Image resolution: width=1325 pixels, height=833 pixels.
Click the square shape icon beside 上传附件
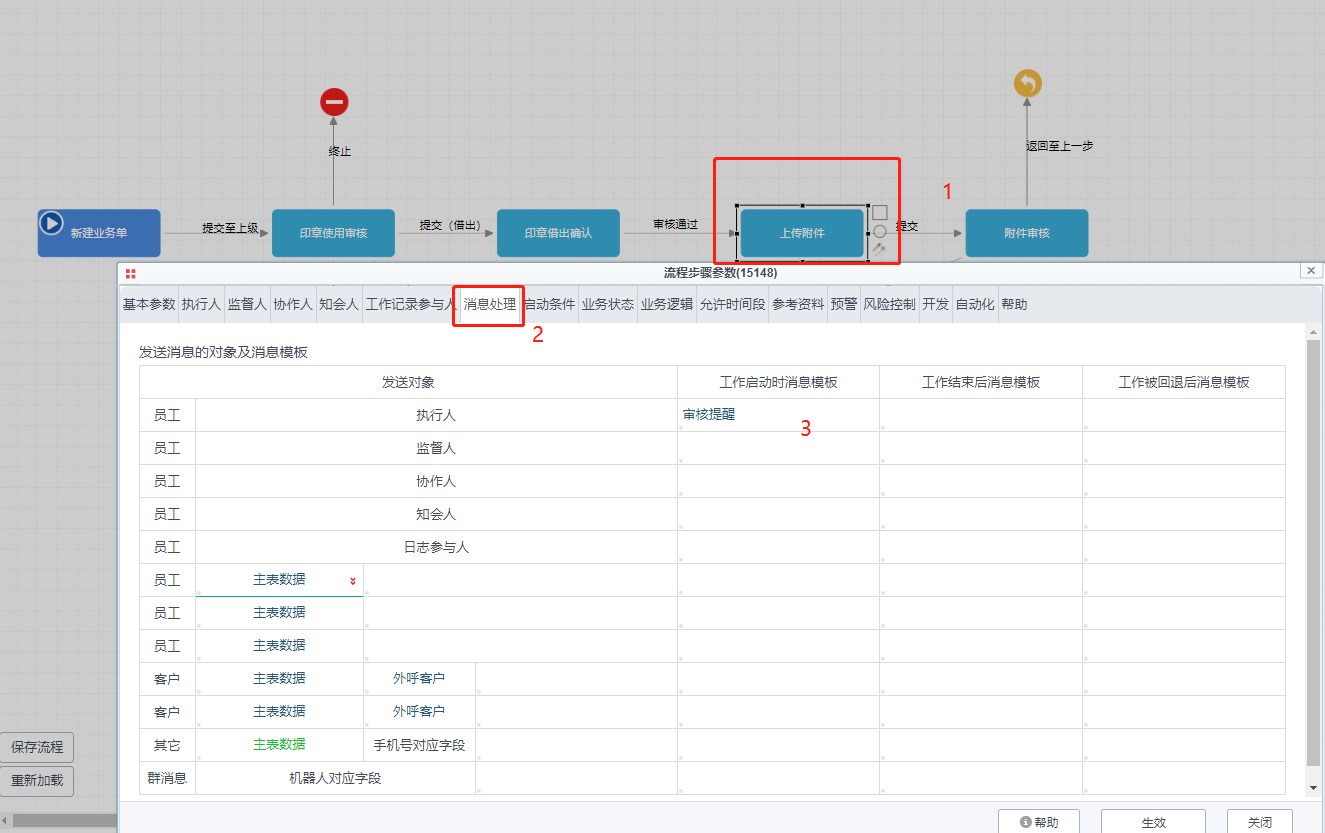880,212
